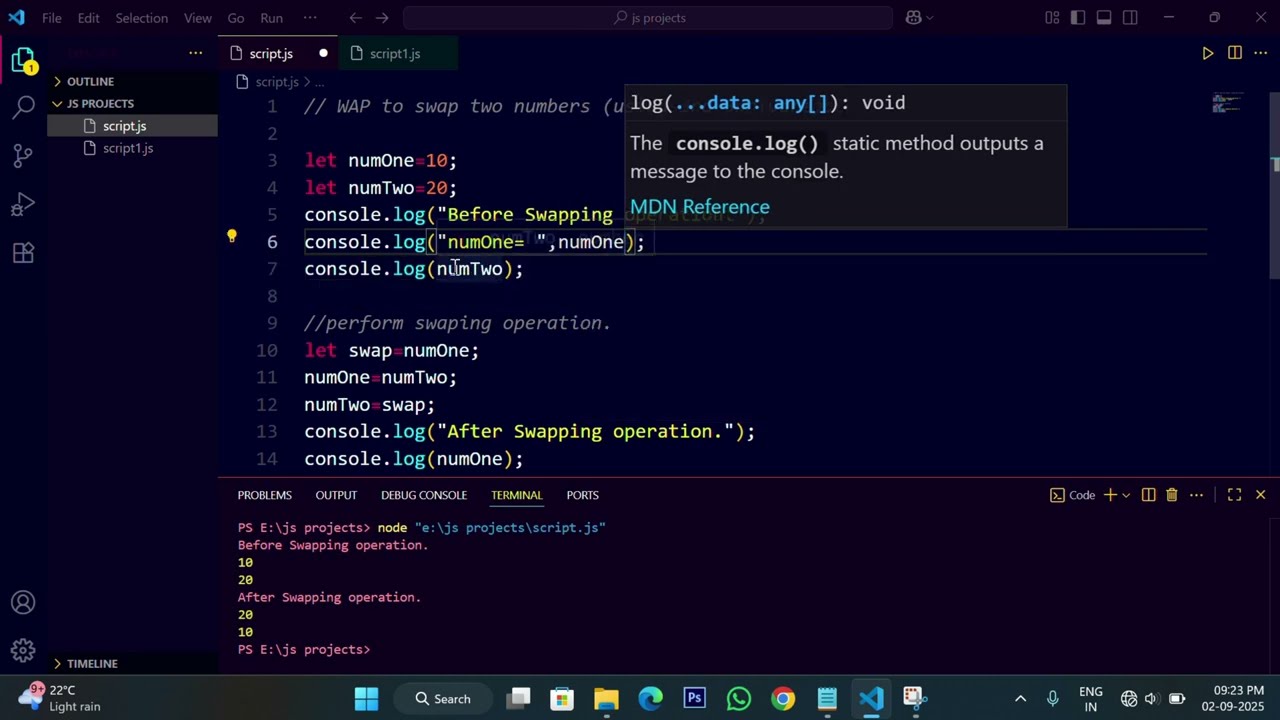Switch to the DEBUG CONSOLE panel tab

tap(424, 495)
